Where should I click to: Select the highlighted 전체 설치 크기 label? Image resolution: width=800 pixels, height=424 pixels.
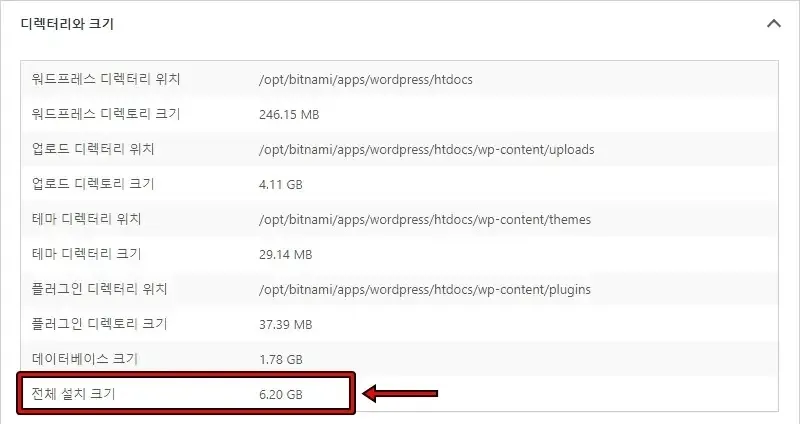(73, 393)
